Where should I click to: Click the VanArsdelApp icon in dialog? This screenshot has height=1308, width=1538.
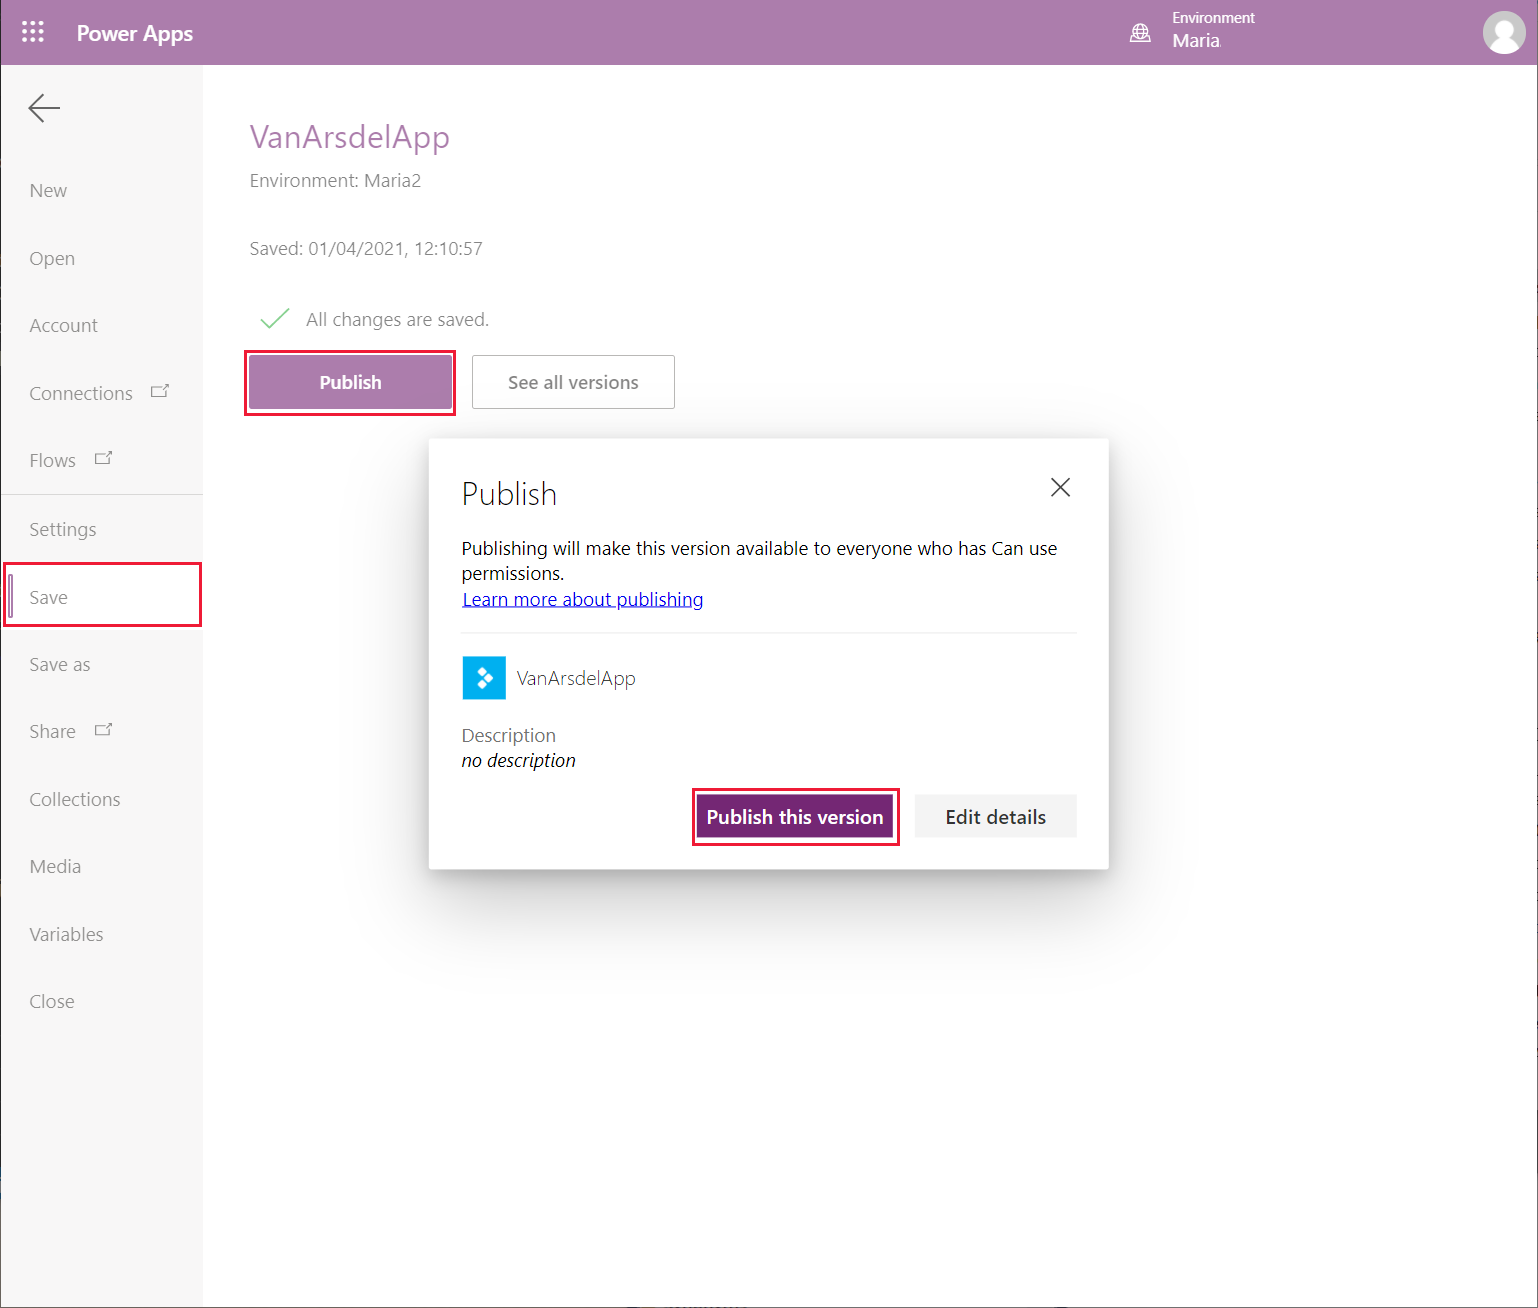pyautogui.click(x=484, y=678)
